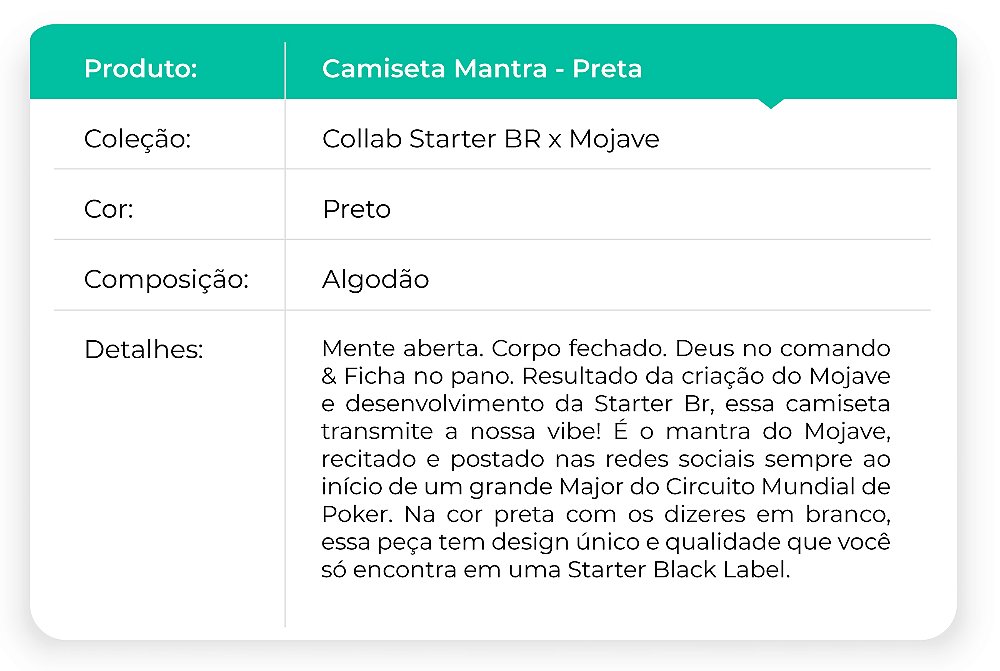Viewport: 1000px width, 671px height.
Task: Click the "Coleção:" row label
Action: (137, 139)
